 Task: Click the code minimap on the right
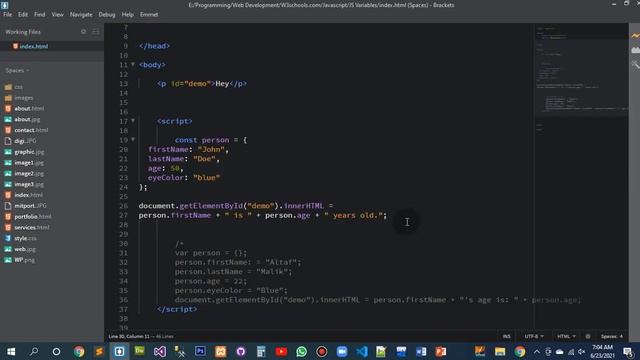point(581,78)
